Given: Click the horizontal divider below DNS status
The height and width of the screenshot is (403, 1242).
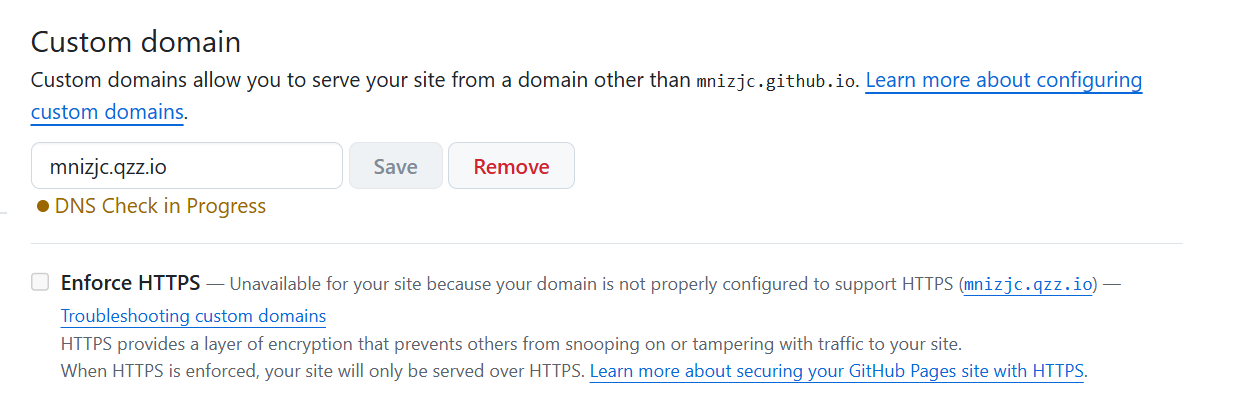Looking at the screenshot, I should (x=607, y=243).
